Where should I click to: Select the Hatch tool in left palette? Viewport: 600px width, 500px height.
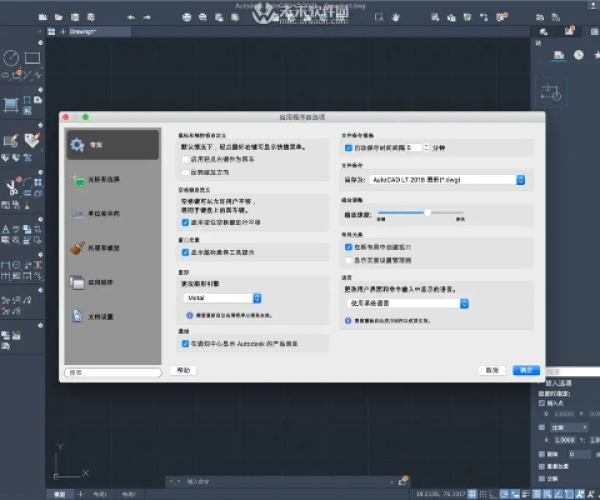[11, 104]
